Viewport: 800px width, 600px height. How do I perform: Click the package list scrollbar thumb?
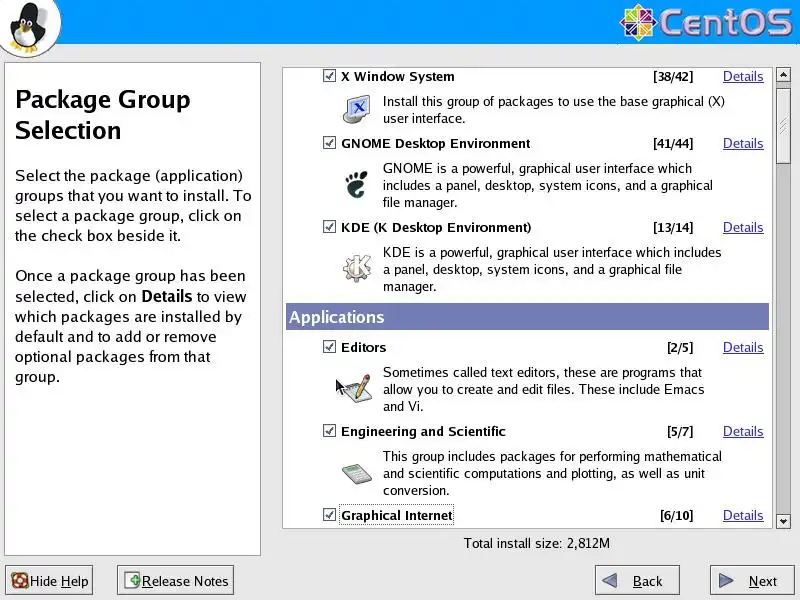pyautogui.click(x=783, y=124)
